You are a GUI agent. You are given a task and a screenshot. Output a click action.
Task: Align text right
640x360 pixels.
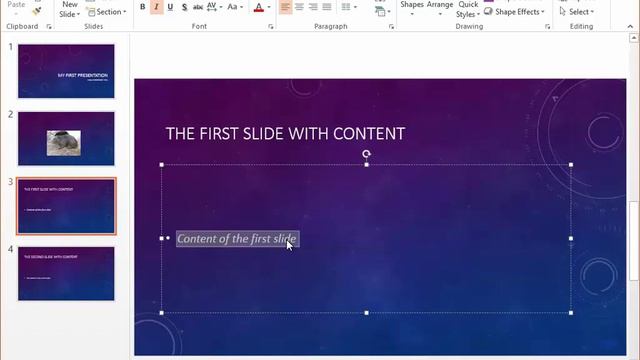click(x=313, y=7)
